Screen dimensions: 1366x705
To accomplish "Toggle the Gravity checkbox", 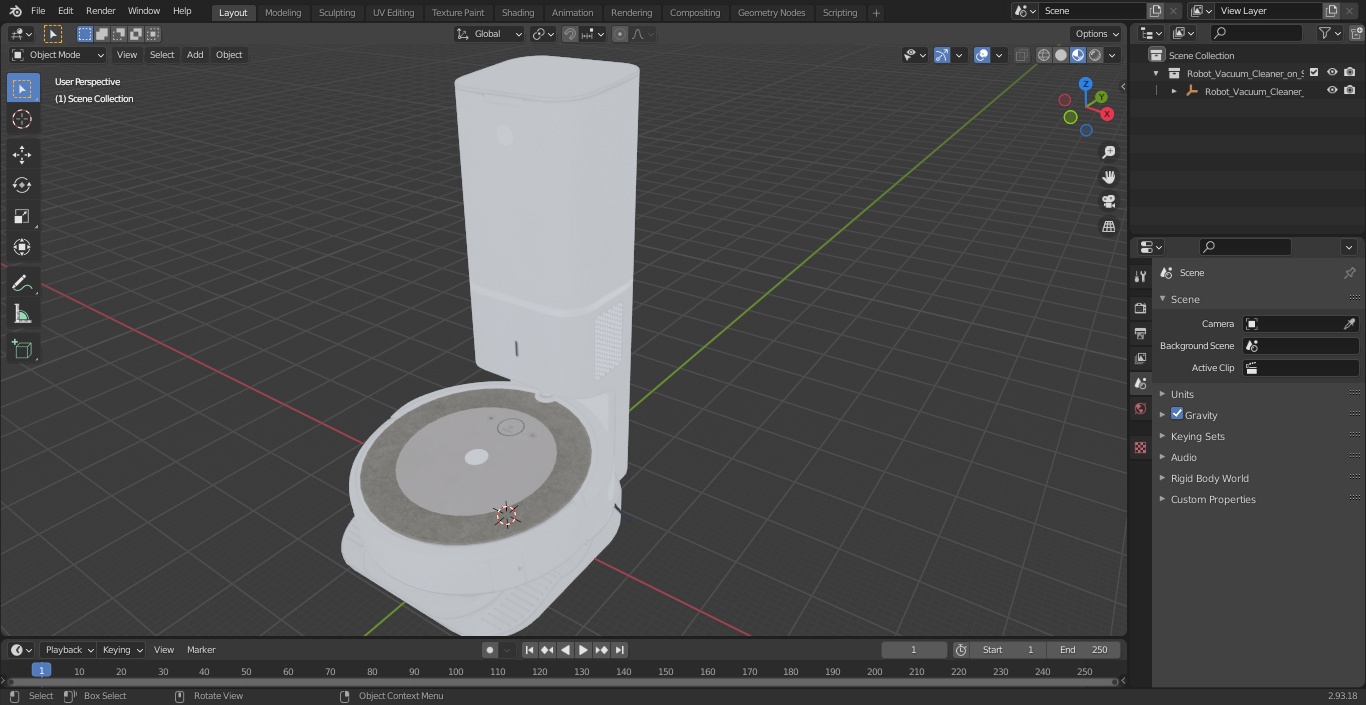I will coord(1177,414).
